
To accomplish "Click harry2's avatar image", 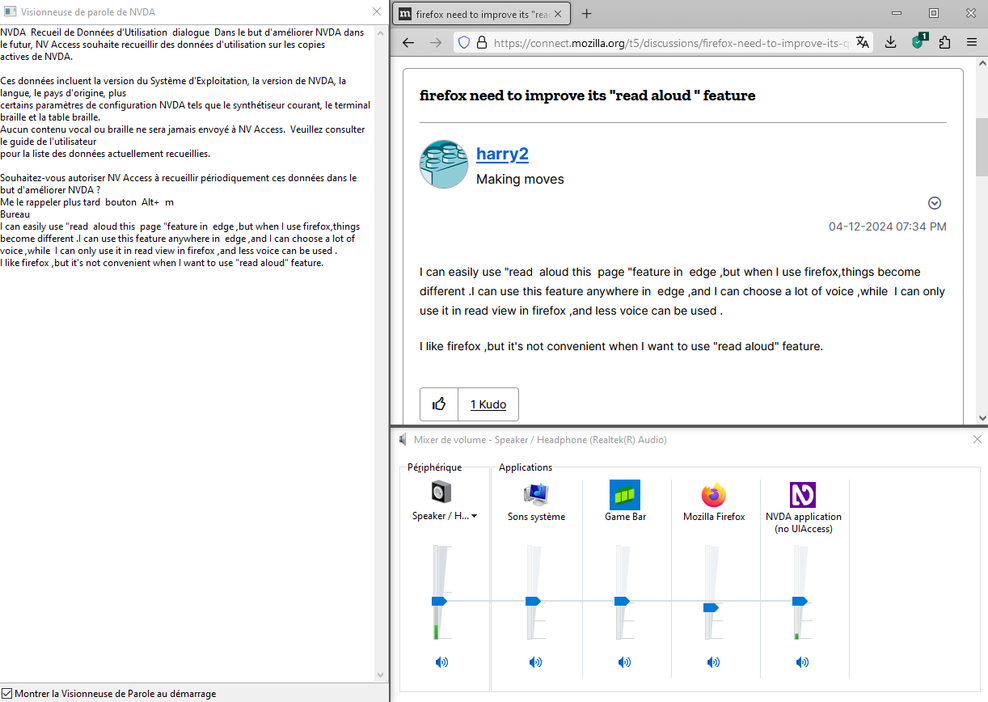I will pos(444,164).
